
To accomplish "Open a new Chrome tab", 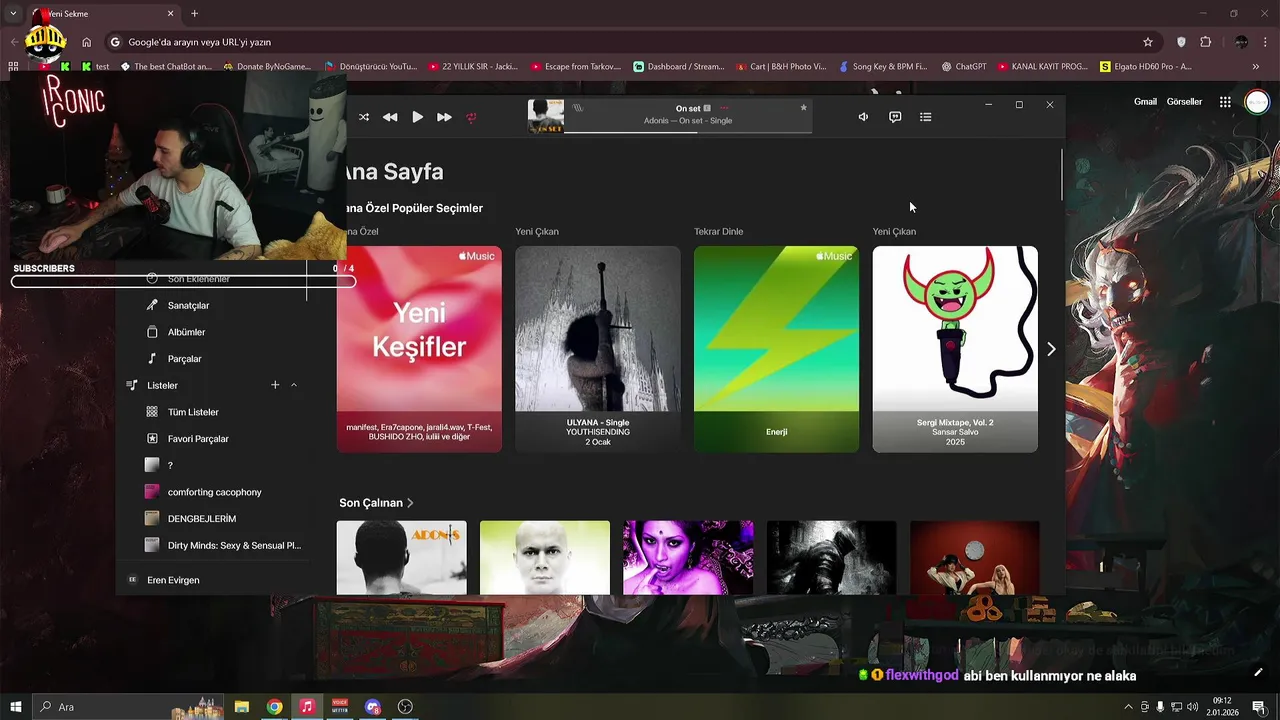I will pos(194,14).
